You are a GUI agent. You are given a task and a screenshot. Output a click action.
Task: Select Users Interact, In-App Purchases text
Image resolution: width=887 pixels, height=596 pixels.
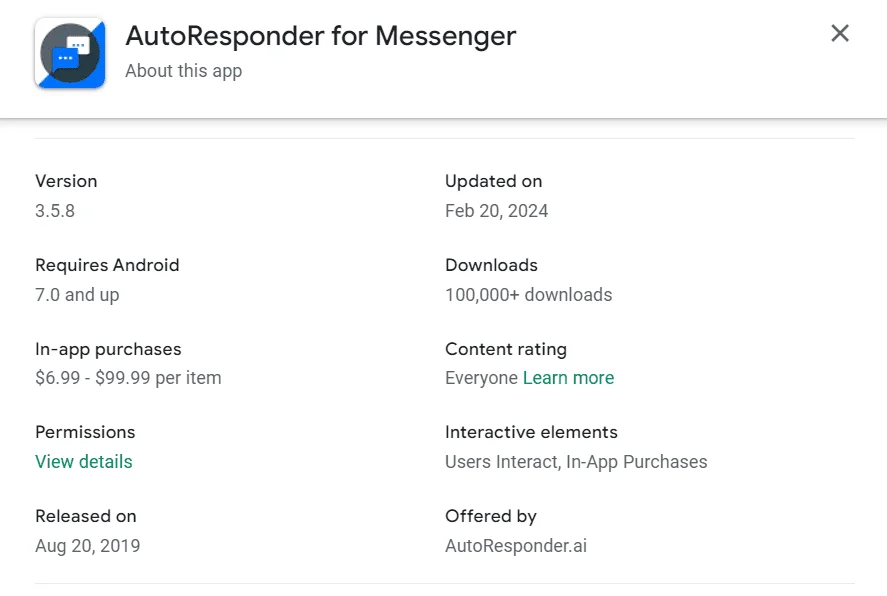click(576, 462)
